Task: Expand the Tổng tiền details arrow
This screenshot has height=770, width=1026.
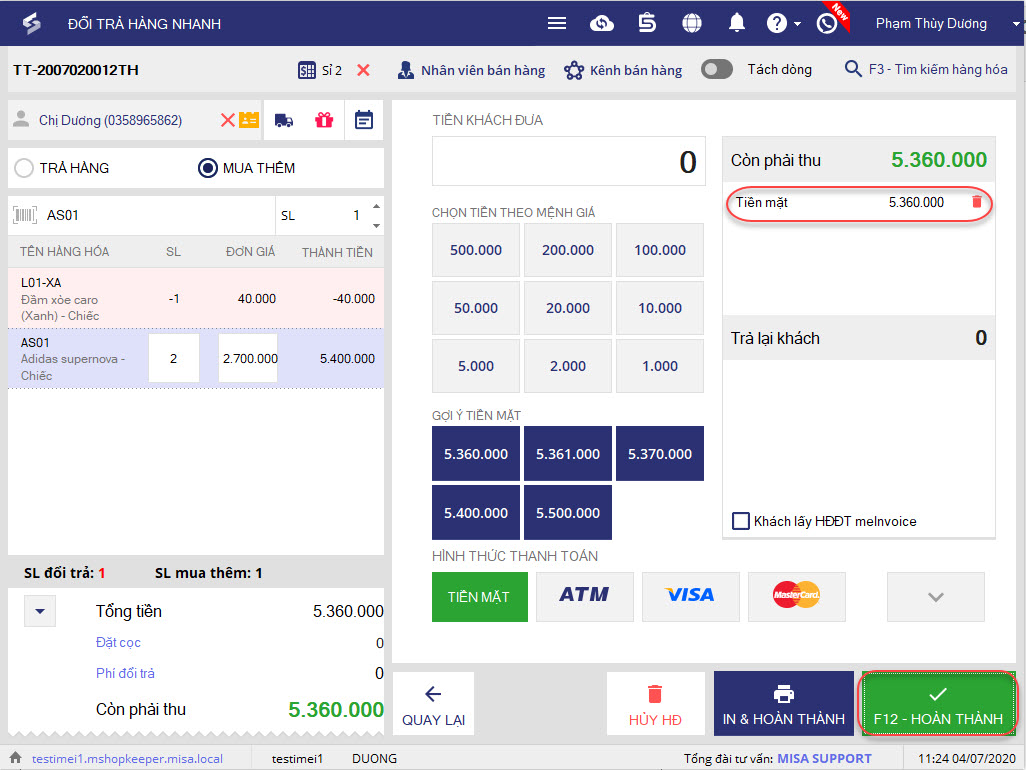Action: pyautogui.click(x=40, y=612)
